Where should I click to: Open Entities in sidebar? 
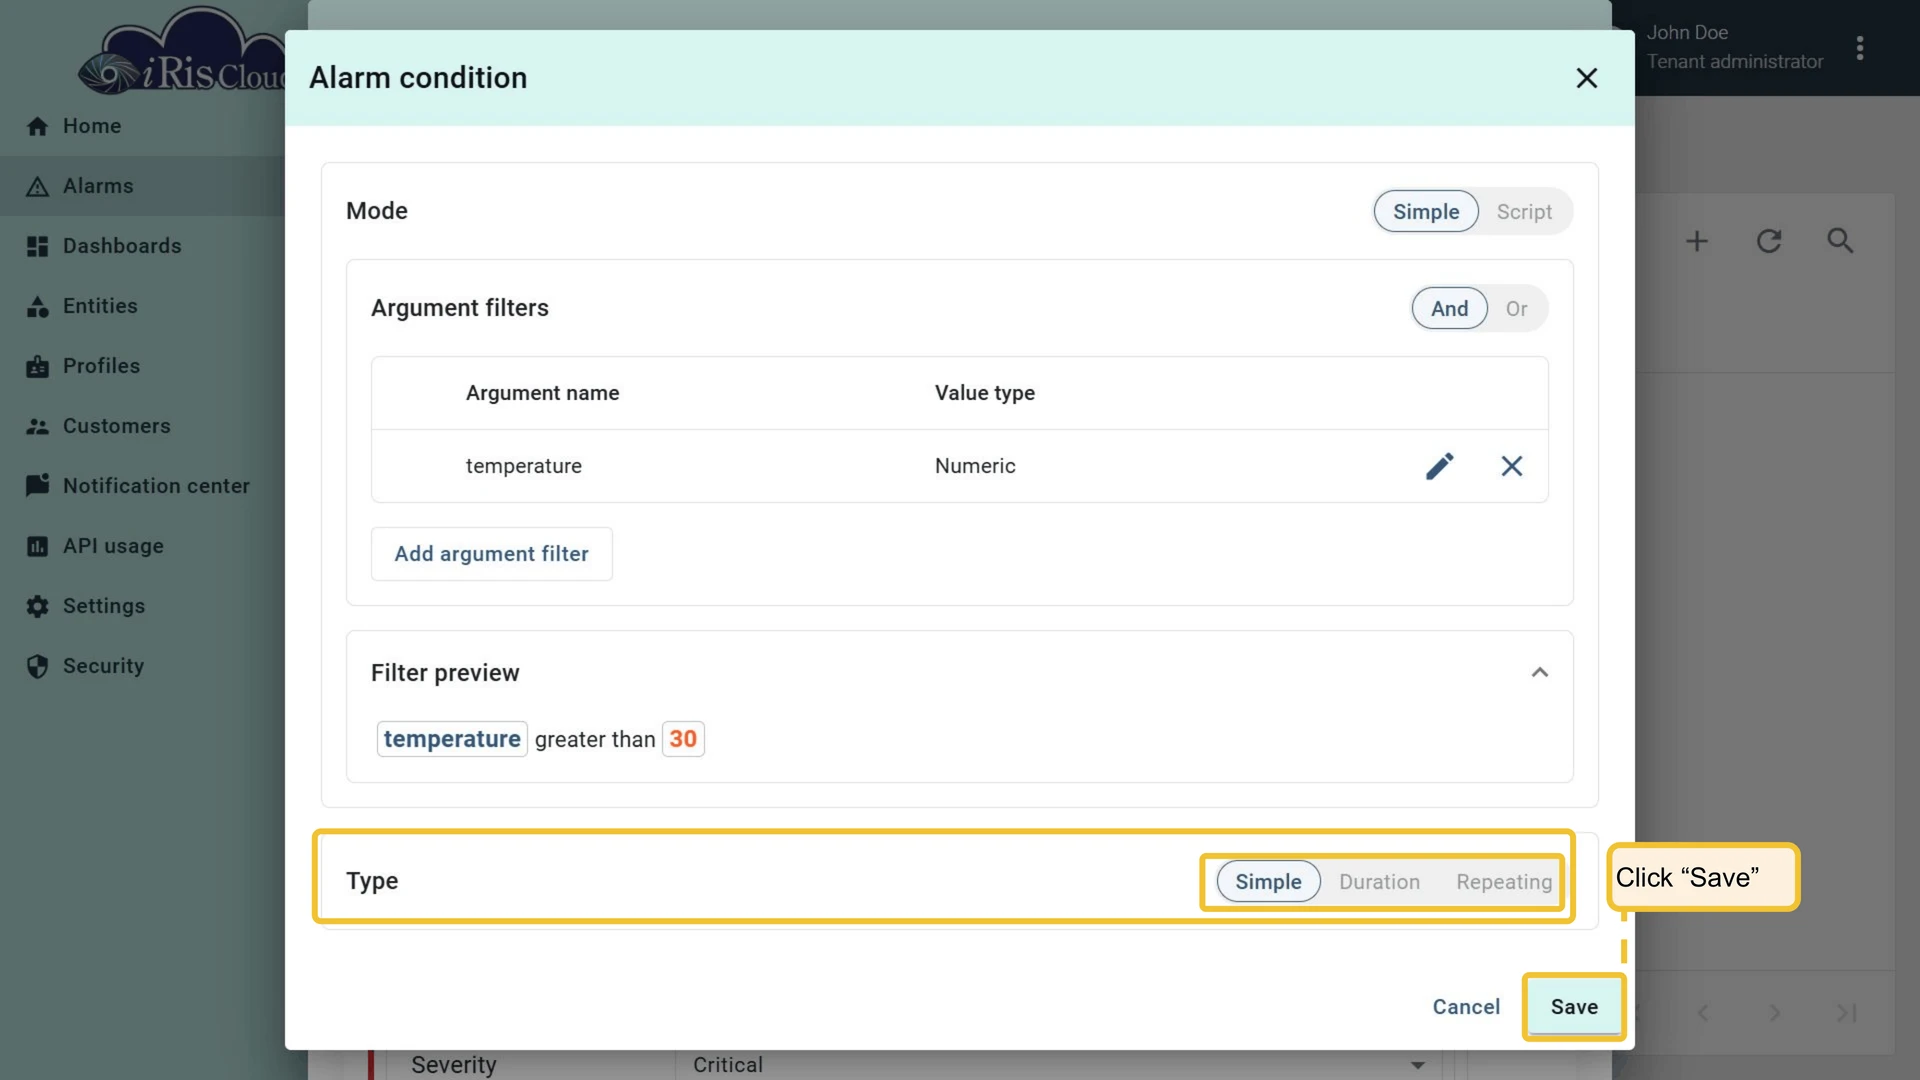142,306
